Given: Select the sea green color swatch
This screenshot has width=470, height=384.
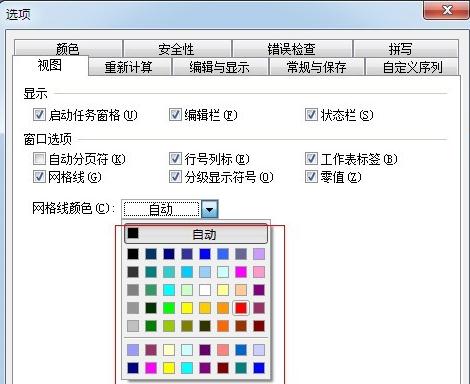Looking at the screenshot, I should click(151, 290).
